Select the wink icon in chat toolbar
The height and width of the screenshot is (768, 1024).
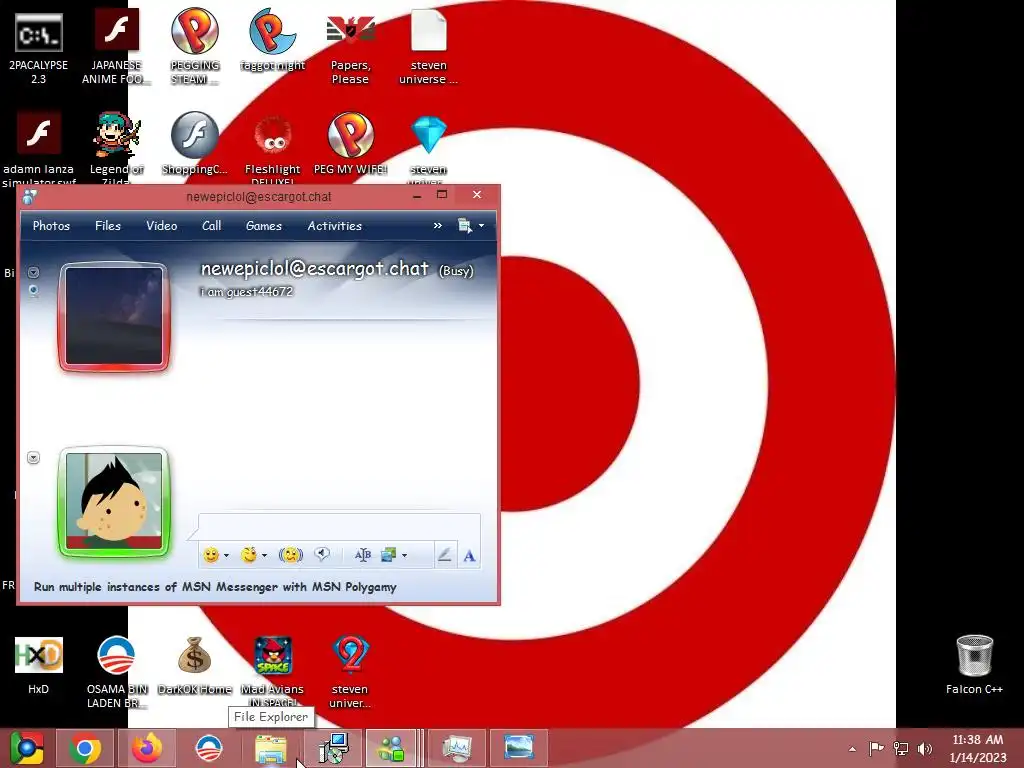(249, 555)
